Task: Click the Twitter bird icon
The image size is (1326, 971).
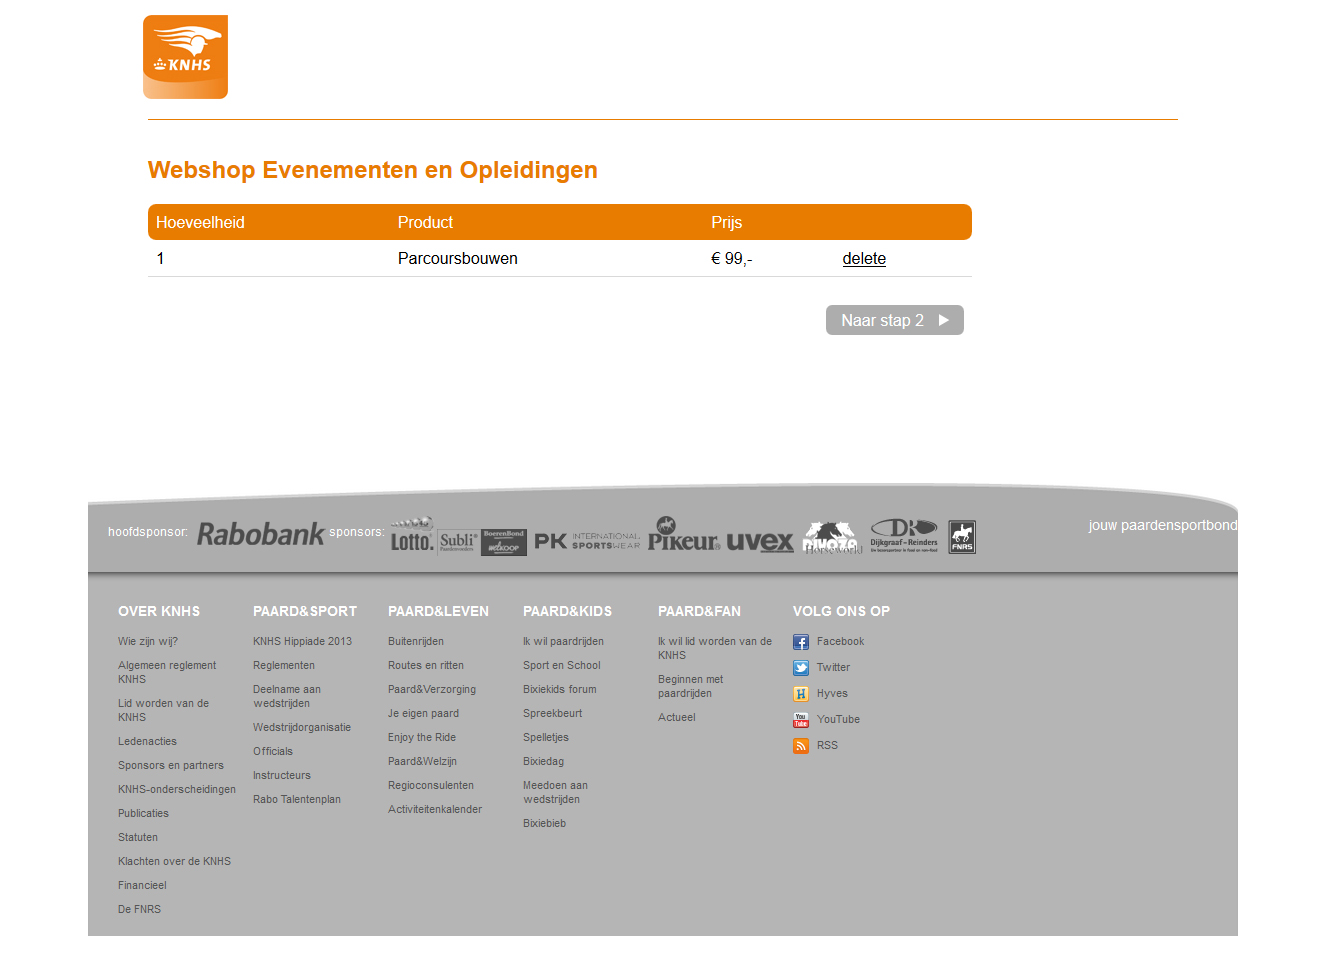Action: click(x=801, y=668)
